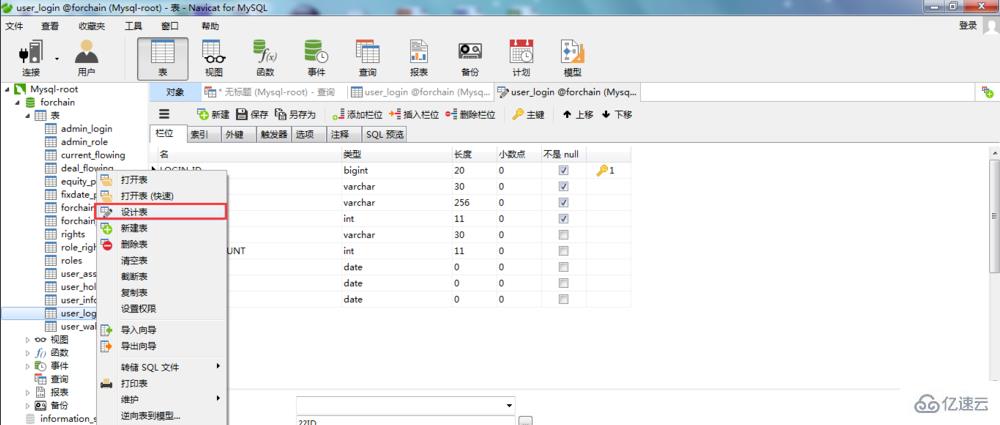Toggle 不是 null for the bigint row
This screenshot has width=1000, height=425.
click(563, 170)
